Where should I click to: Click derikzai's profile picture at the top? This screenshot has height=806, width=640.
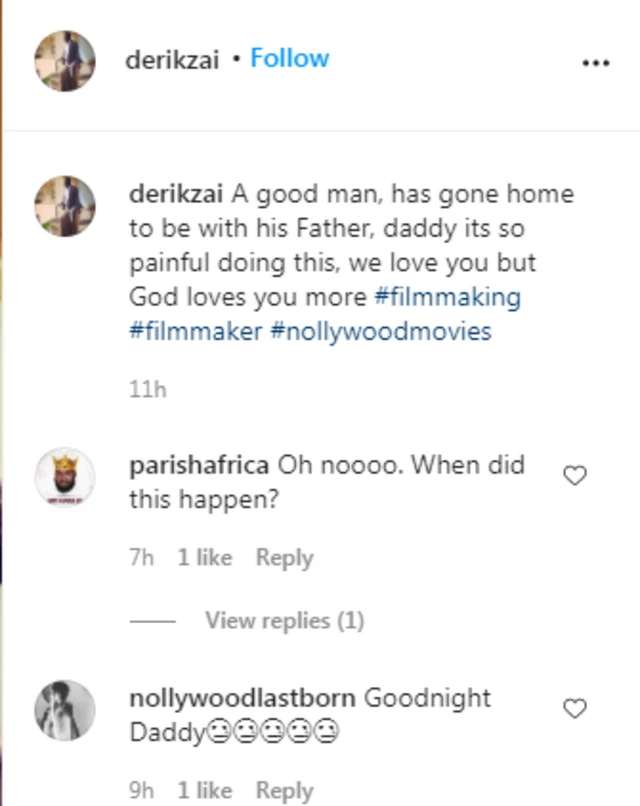[64, 58]
